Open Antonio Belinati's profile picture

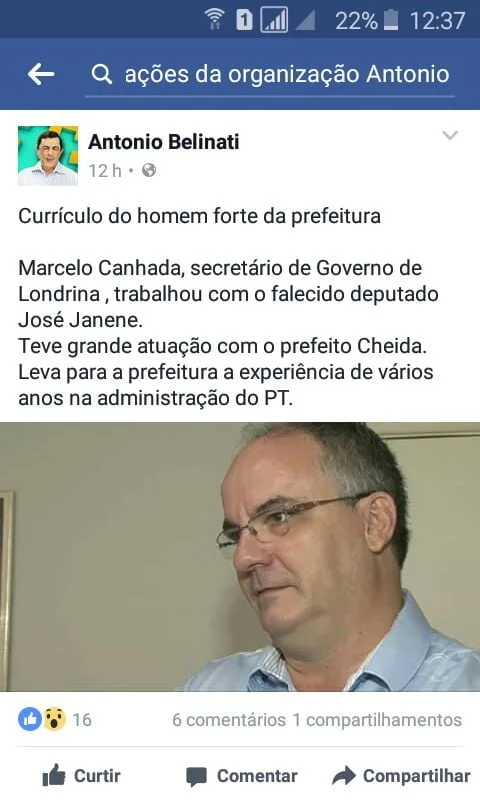point(48,156)
